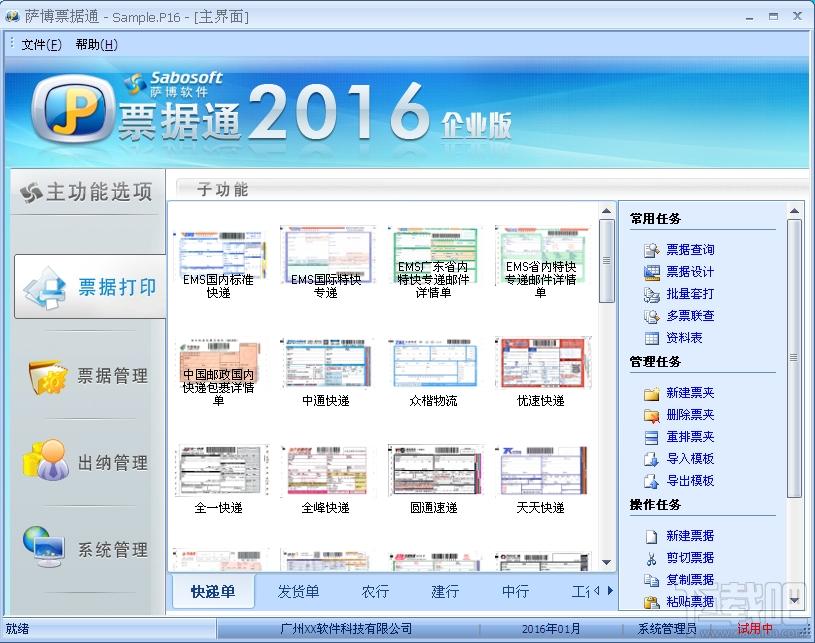Select the 中通快递 template thumbnail
The image size is (815, 643).
(326, 363)
